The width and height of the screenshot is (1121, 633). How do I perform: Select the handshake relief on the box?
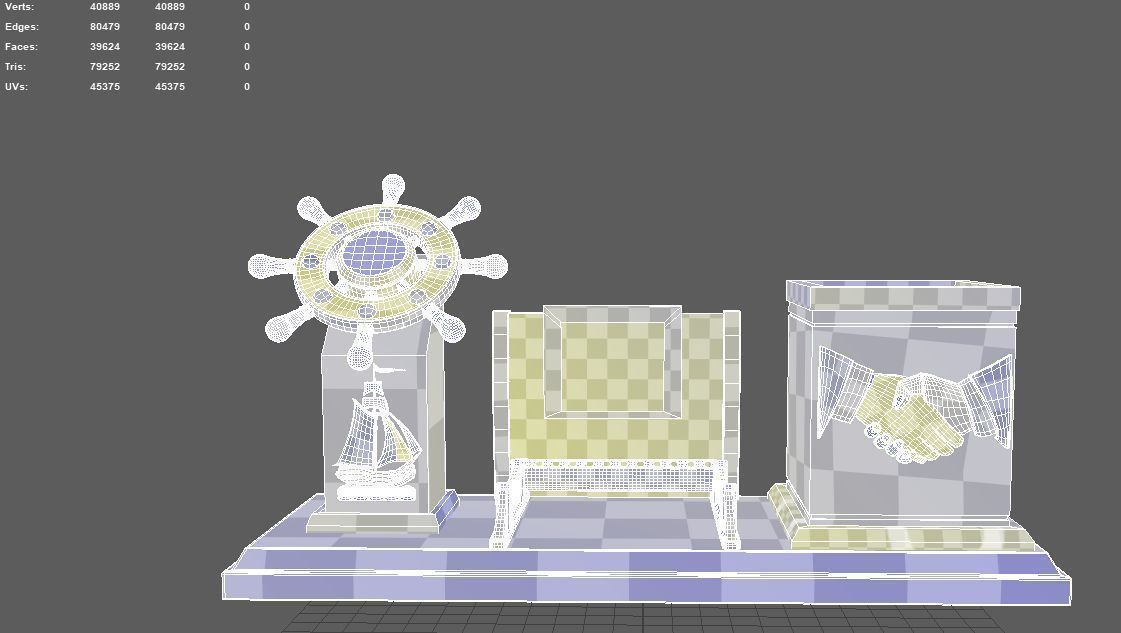(916, 404)
